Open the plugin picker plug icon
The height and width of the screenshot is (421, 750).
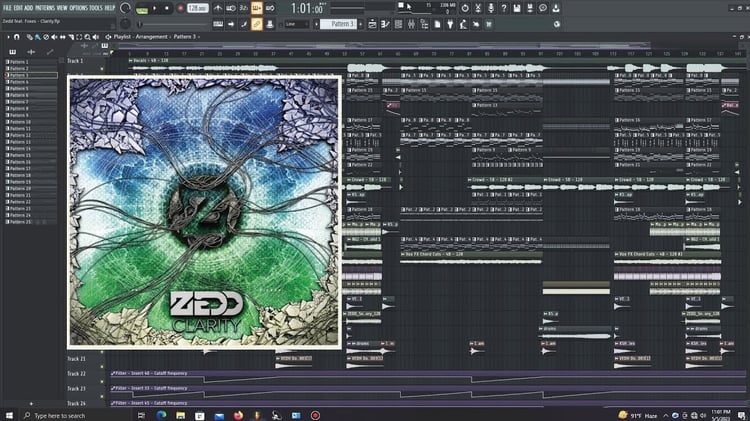(450, 24)
